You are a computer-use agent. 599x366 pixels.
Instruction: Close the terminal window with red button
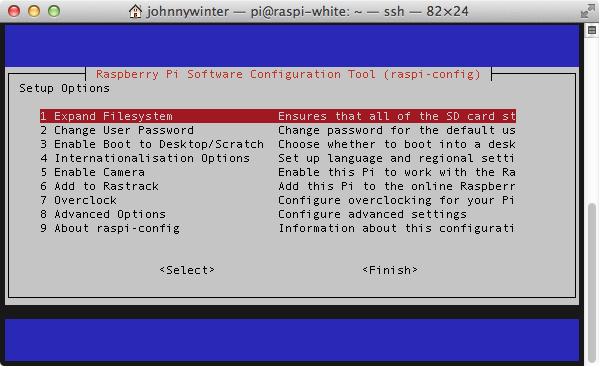coord(14,11)
